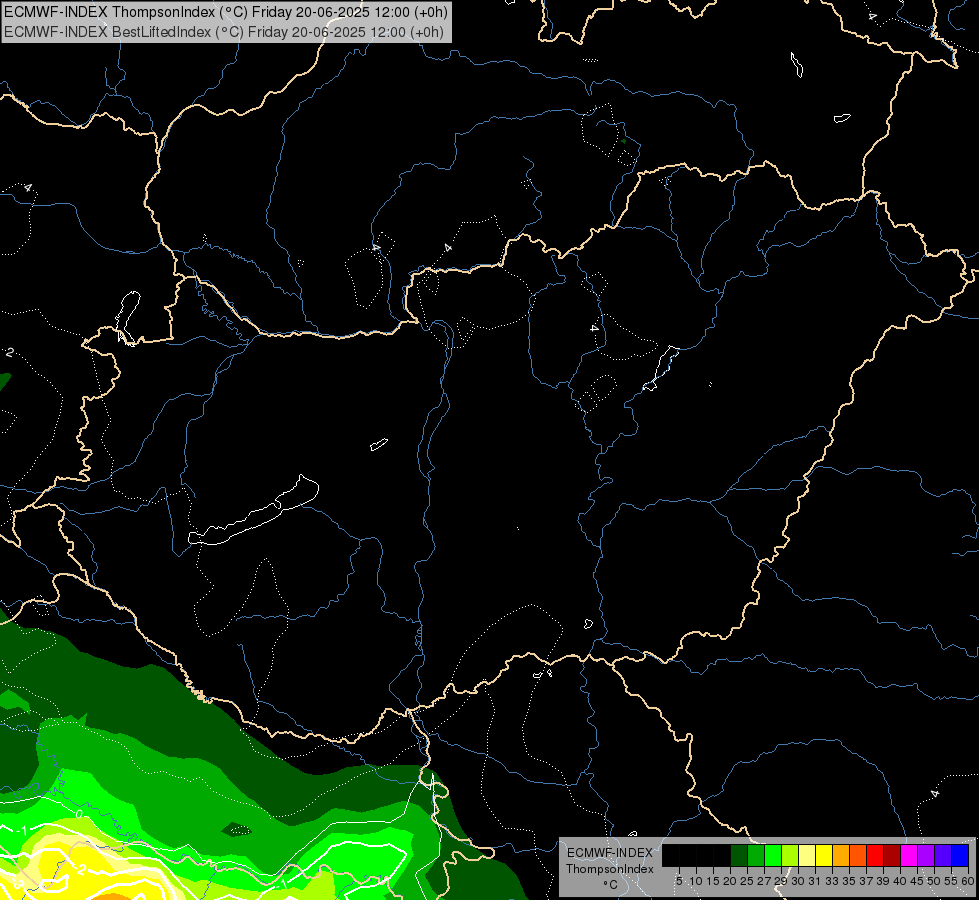Click the ECMWF-INDEX BestLiftedIndex title line
Viewport: 979px width, 900px height.
(x=224, y=32)
